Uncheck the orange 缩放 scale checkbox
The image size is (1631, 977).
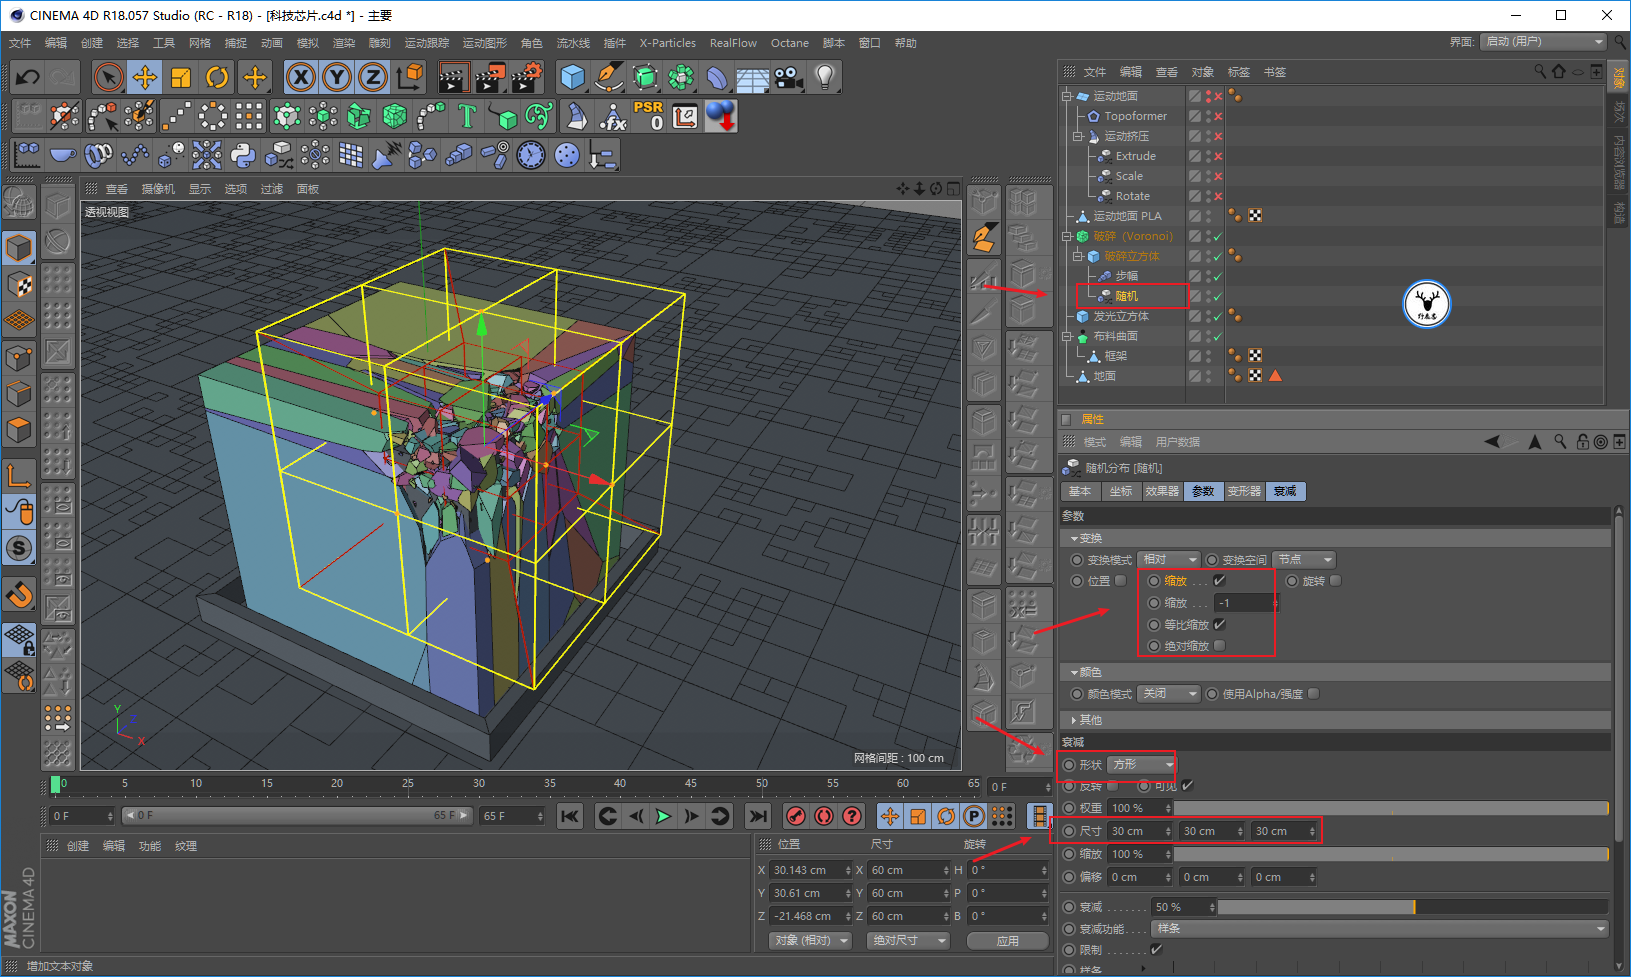click(x=1219, y=581)
